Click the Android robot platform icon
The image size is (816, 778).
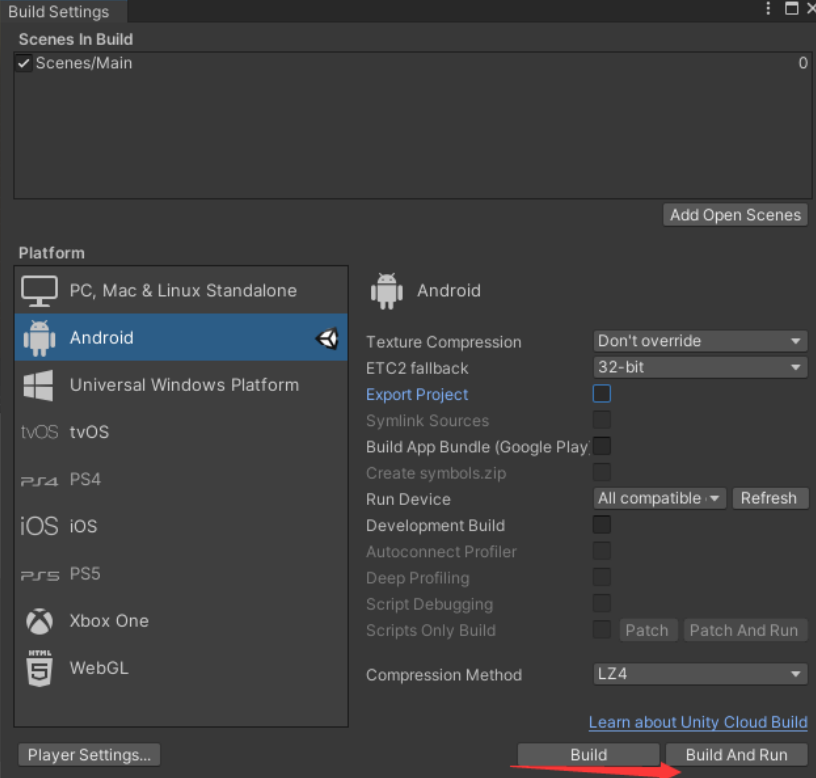coord(39,338)
